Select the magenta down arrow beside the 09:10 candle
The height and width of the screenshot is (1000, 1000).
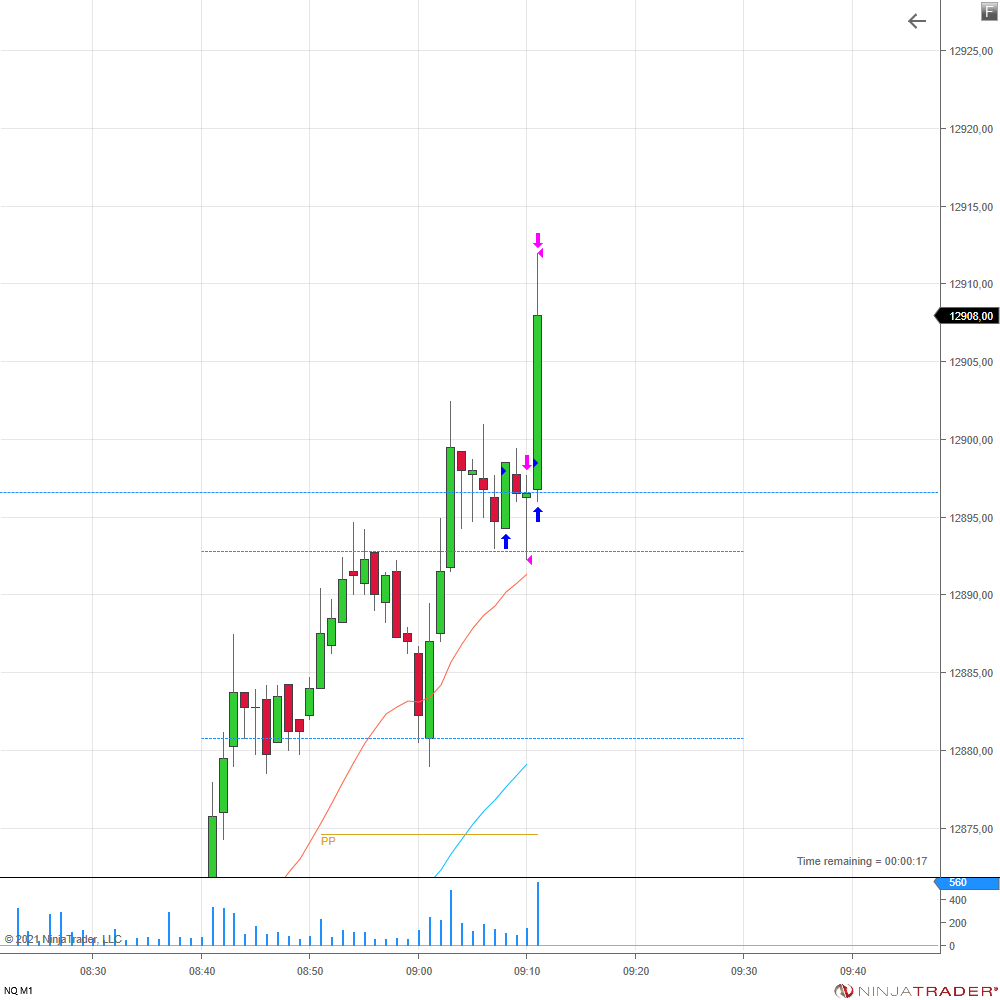[x=526, y=462]
